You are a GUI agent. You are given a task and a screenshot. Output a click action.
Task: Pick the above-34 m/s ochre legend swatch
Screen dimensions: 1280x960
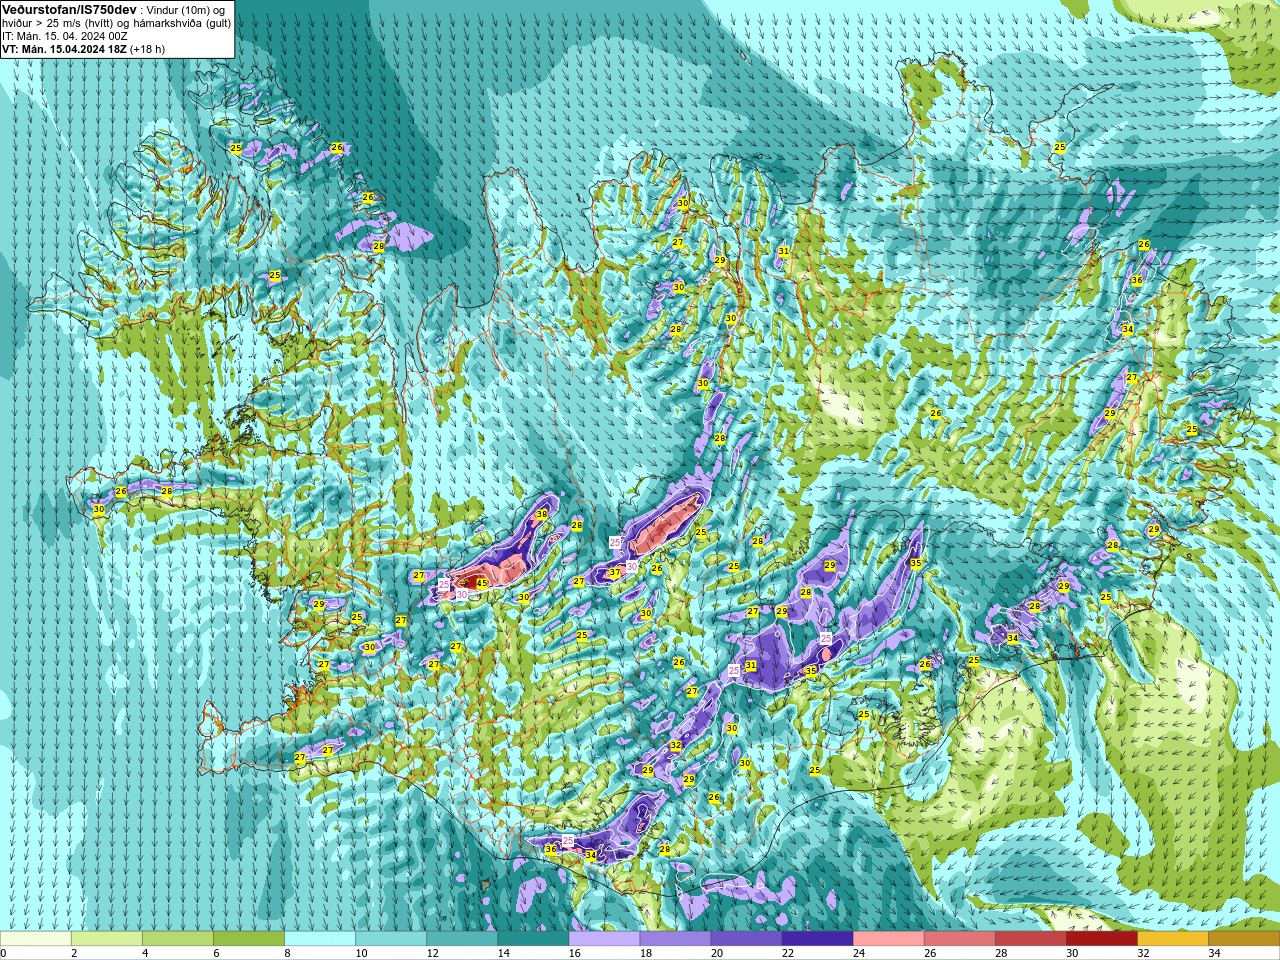pyautogui.click(x=1243, y=939)
